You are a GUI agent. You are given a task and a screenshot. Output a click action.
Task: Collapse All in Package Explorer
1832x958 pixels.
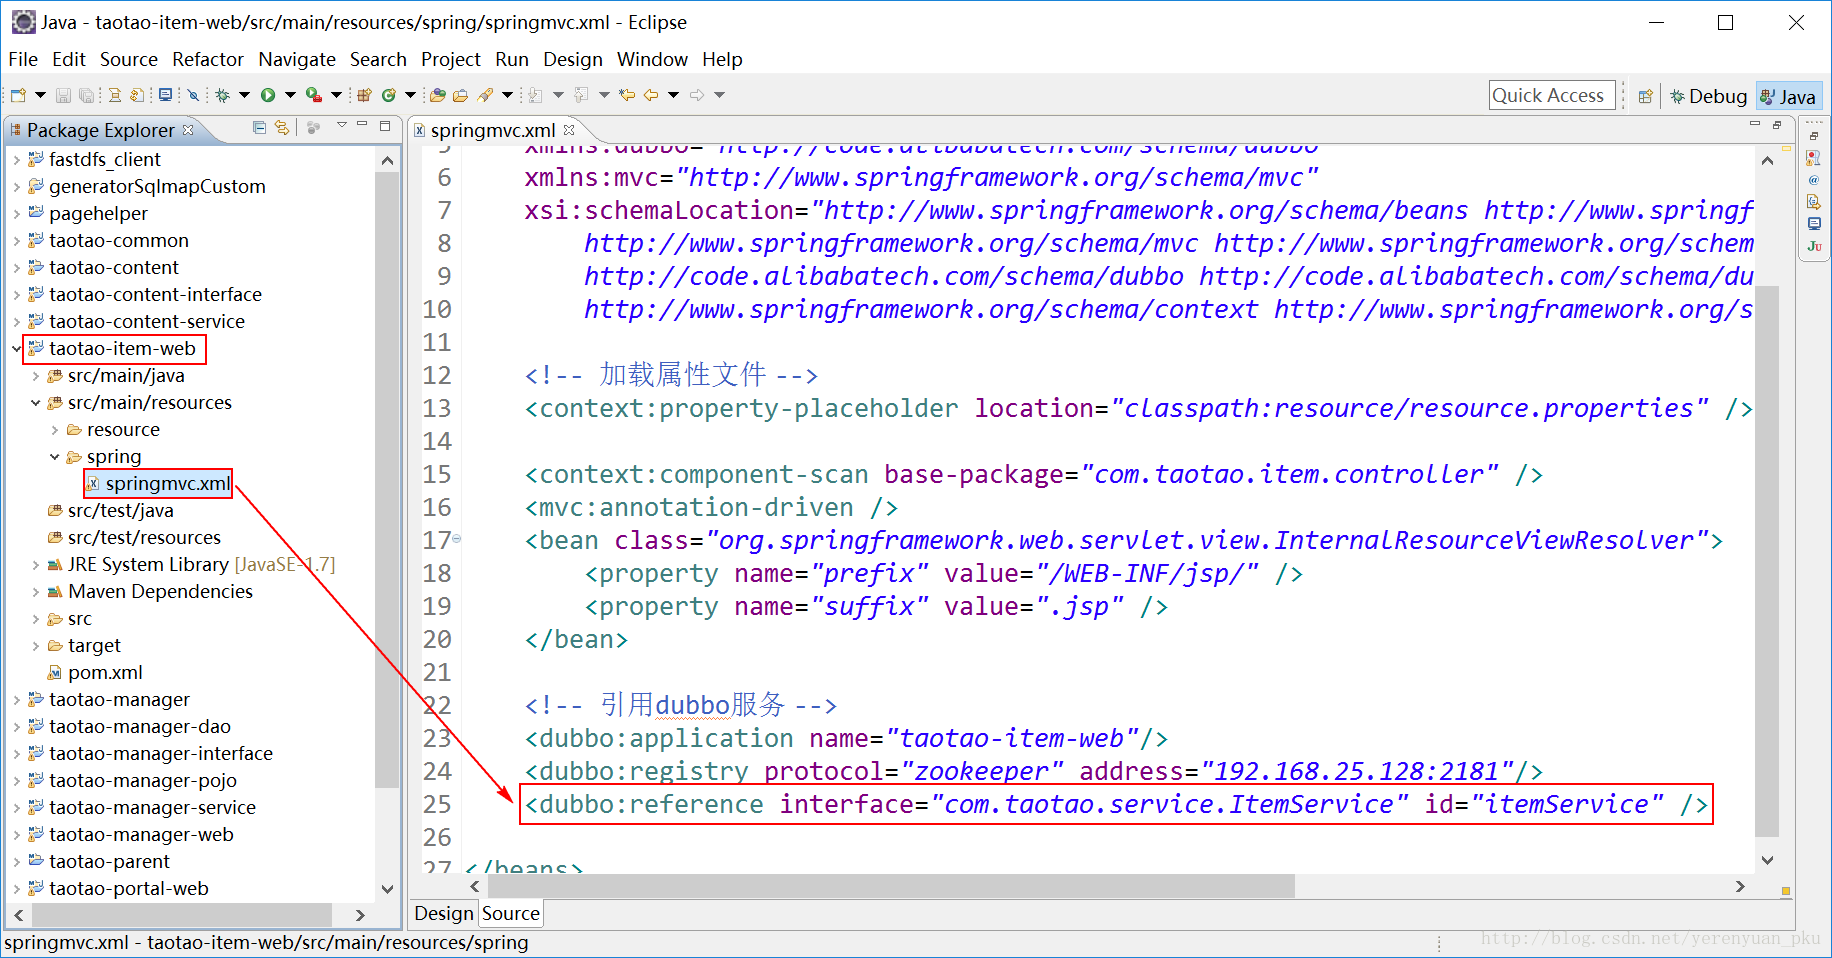[259, 128]
